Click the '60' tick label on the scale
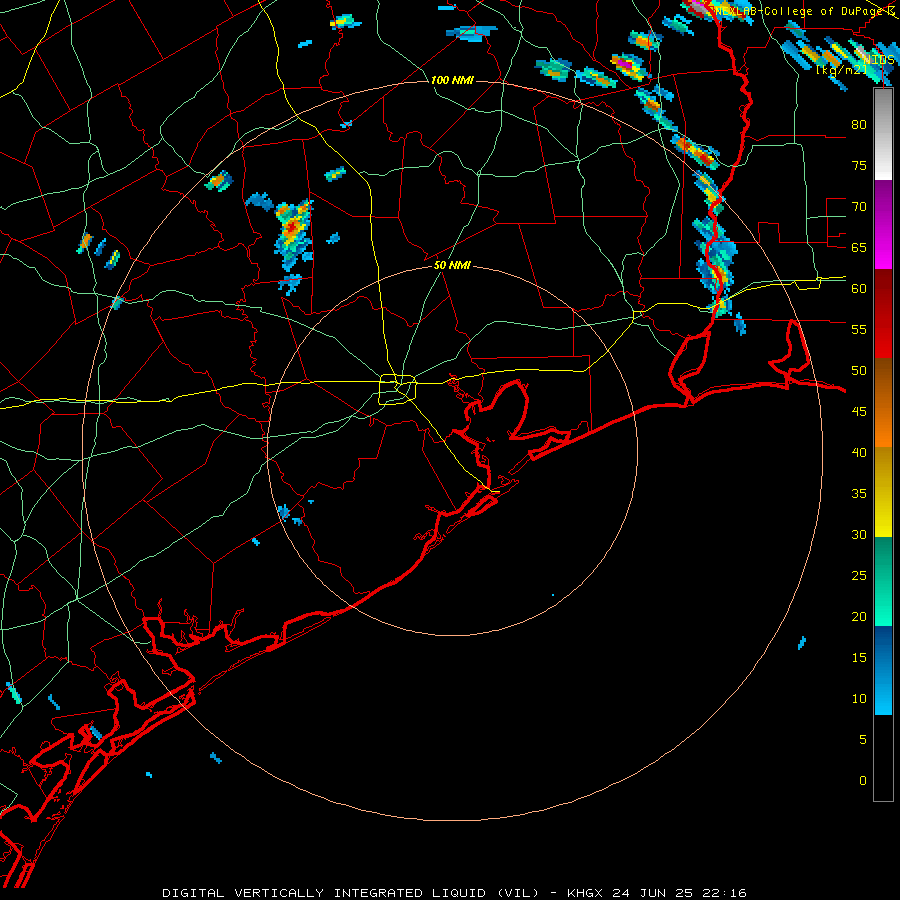Image resolution: width=900 pixels, height=900 pixels. click(x=859, y=289)
